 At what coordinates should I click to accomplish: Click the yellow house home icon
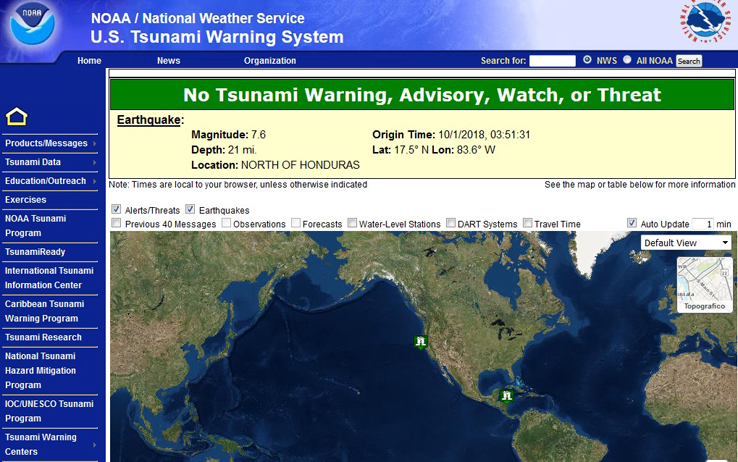pyautogui.click(x=16, y=116)
